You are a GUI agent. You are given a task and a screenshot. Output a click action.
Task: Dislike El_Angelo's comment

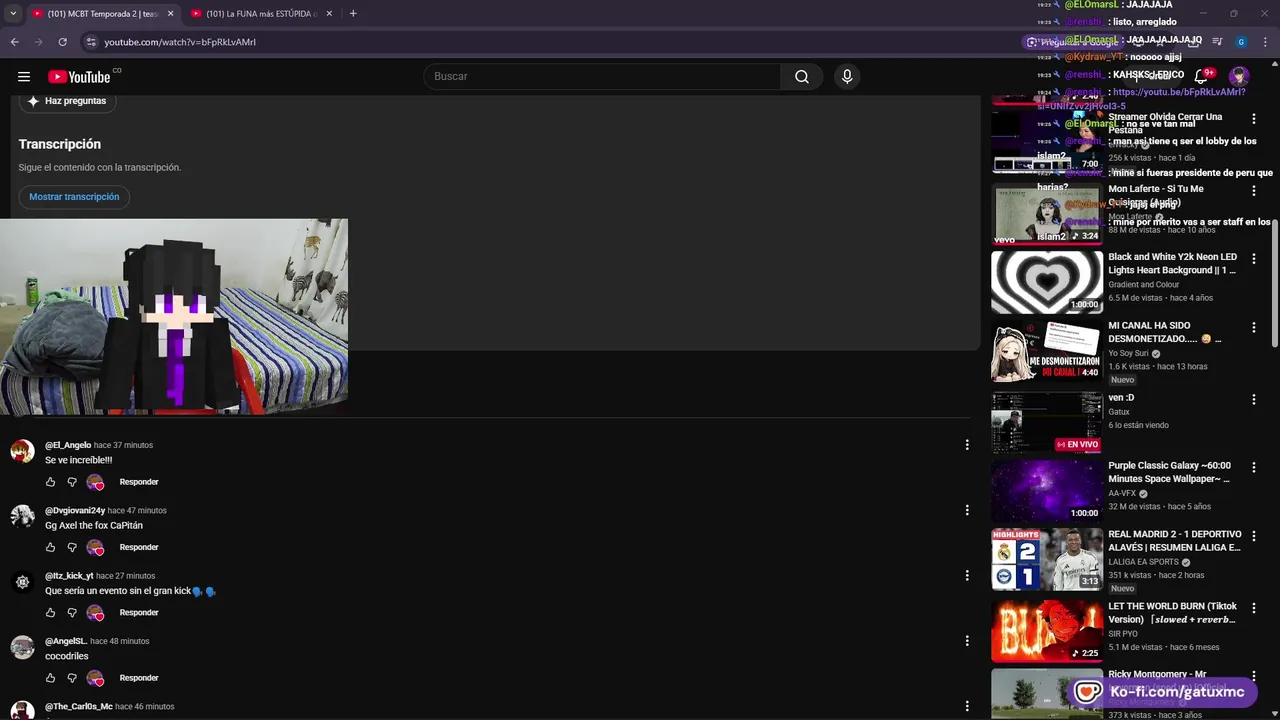pos(72,482)
